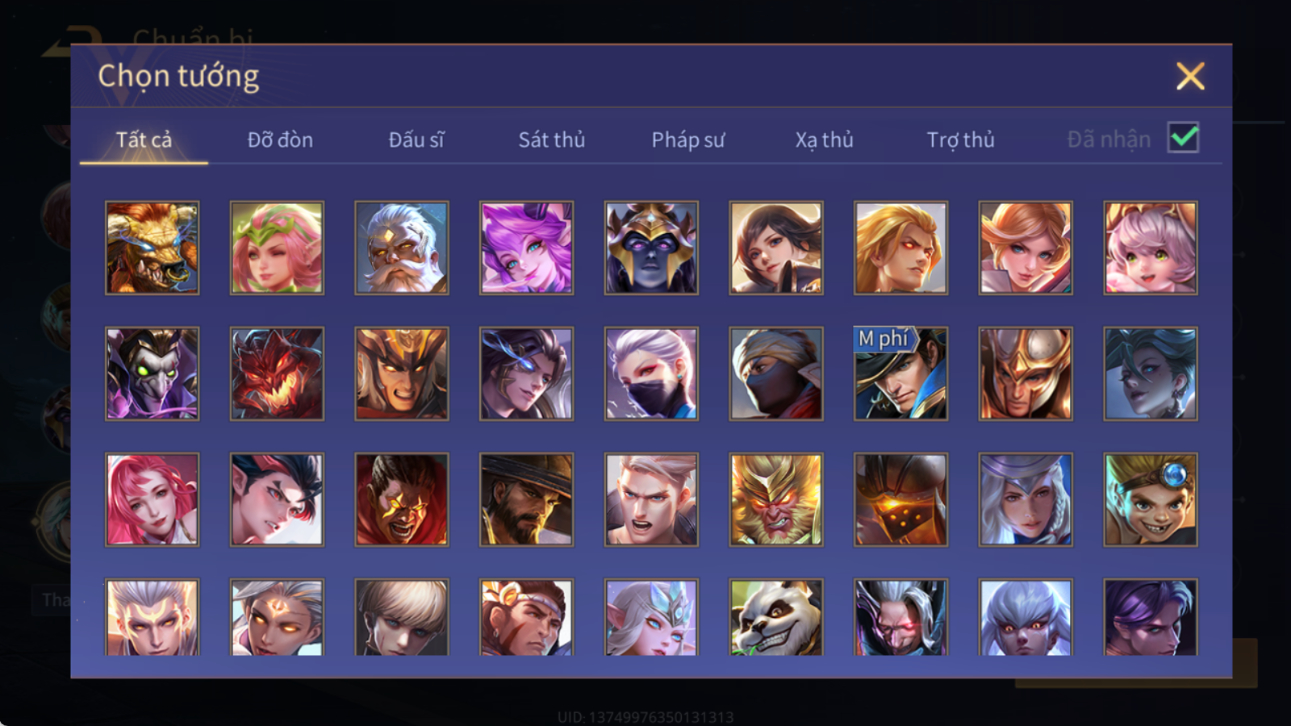The image size is (1291, 726).
Task: Switch to Trợ thủ tab
Action: pyautogui.click(x=960, y=140)
